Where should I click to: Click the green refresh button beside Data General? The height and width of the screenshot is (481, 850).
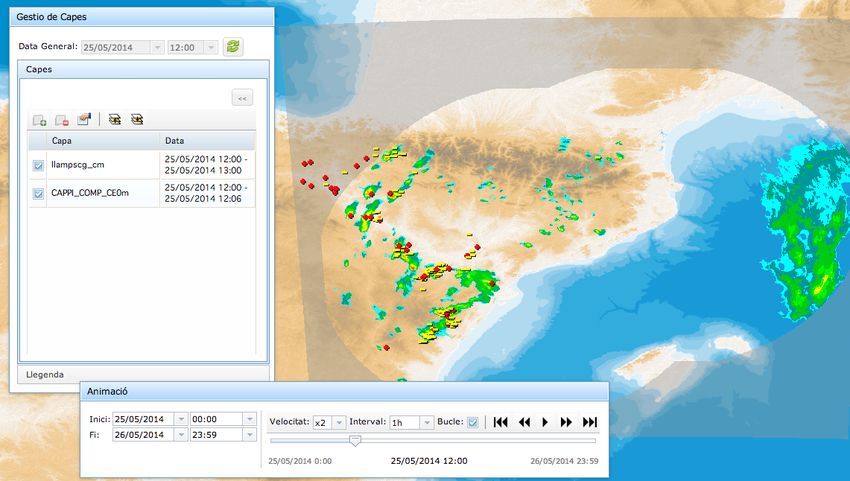[x=233, y=47]
